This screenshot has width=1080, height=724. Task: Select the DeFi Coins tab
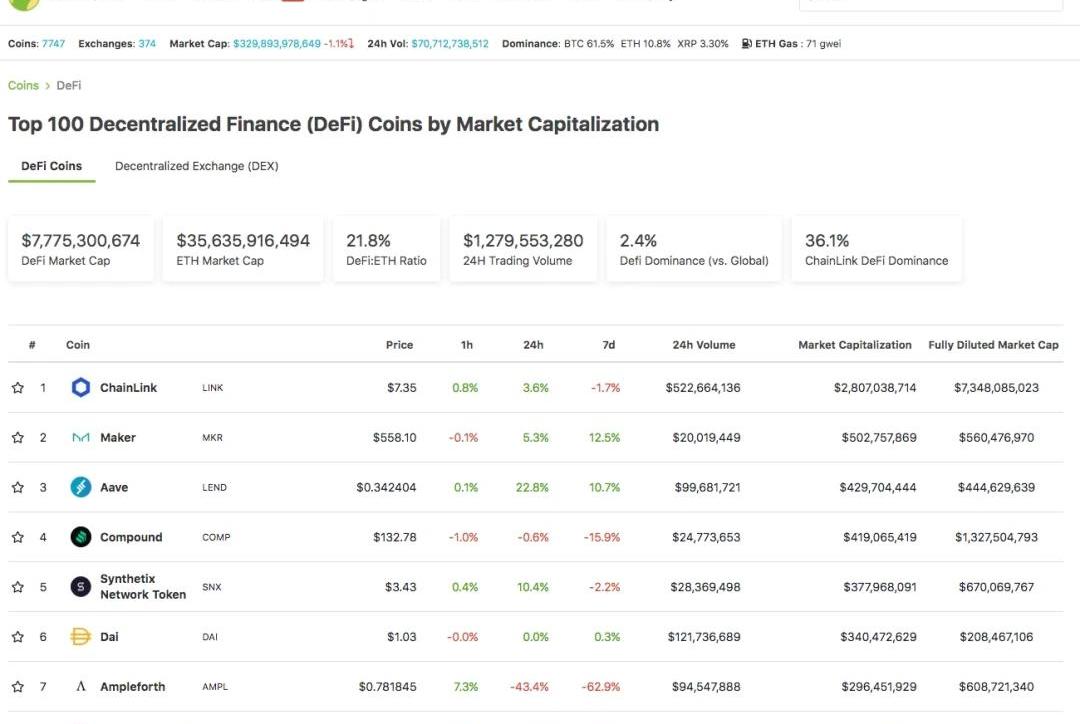pos(52,166)
